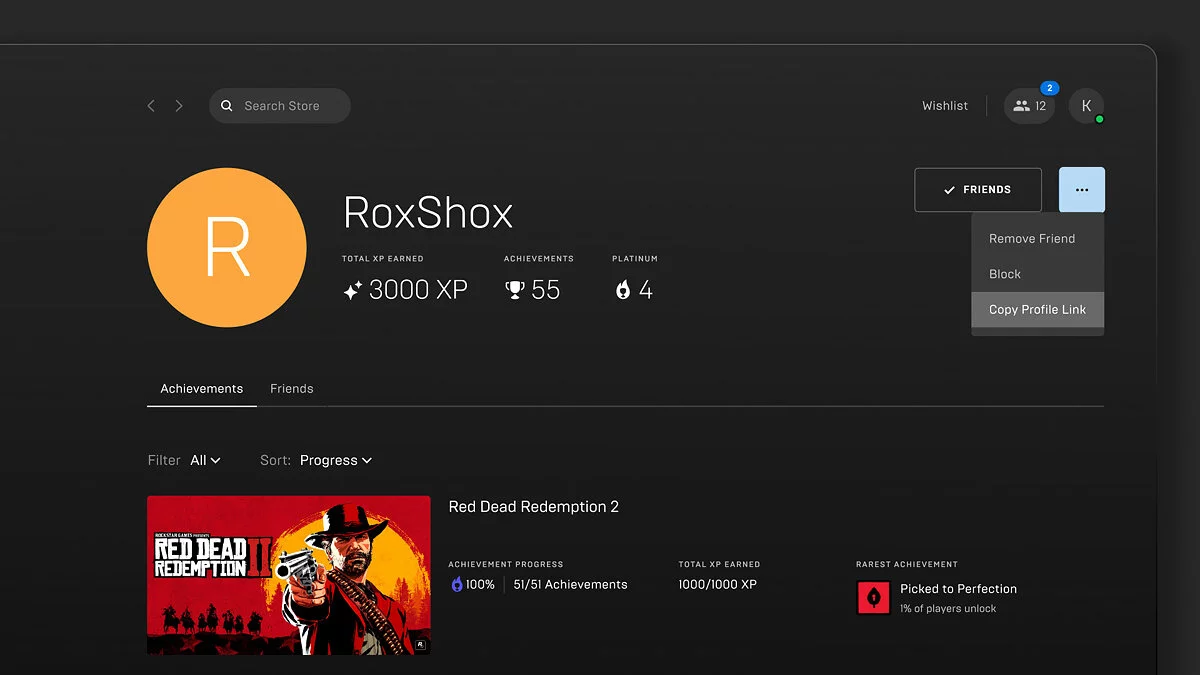
Task: Open the K account avatar menu
Action: click(1086, 106)
